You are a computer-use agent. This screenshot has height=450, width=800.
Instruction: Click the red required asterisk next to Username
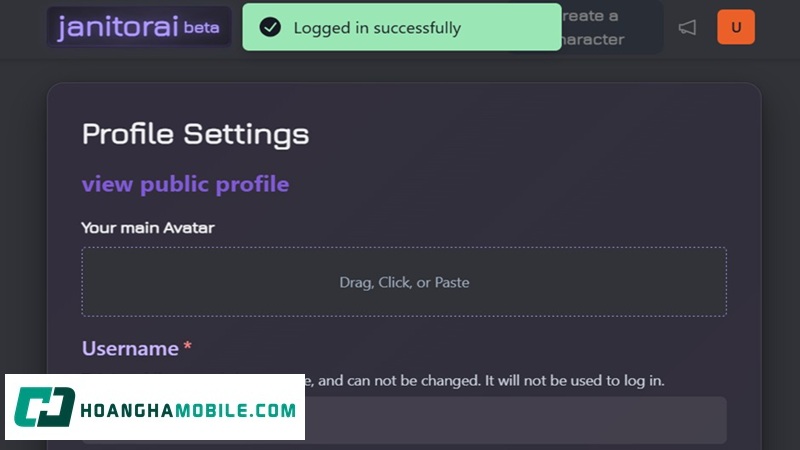point(187,349)
